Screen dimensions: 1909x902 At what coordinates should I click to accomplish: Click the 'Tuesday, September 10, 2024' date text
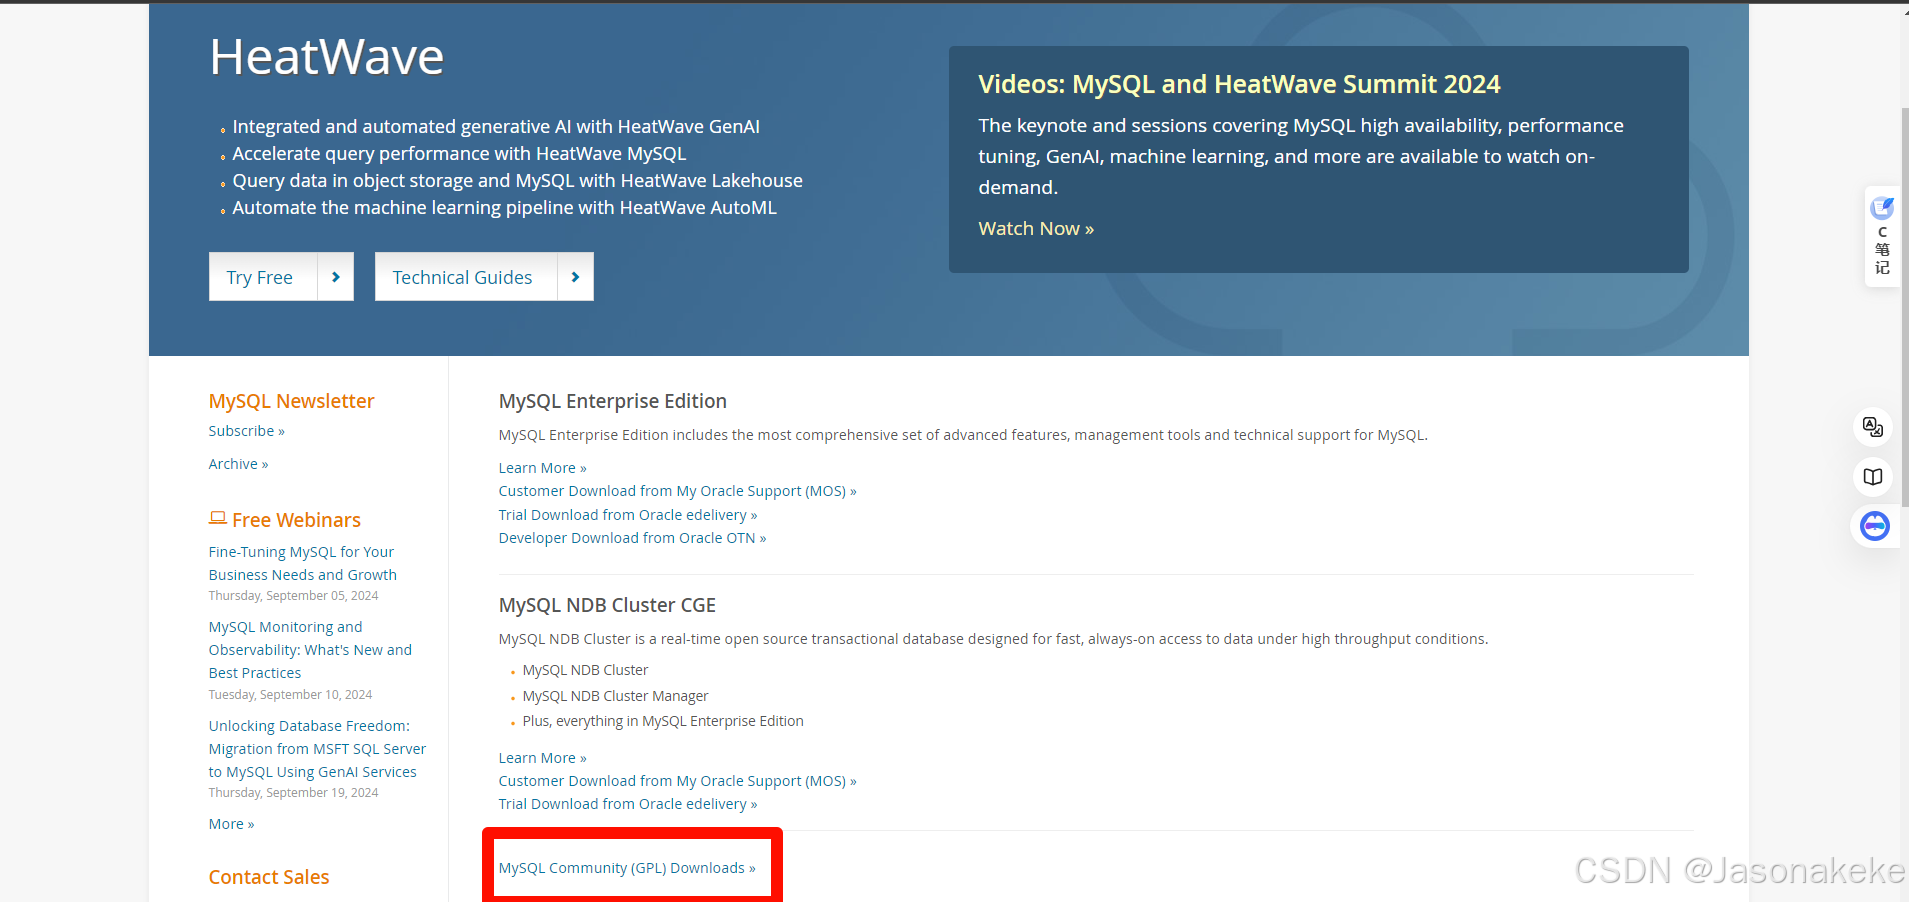(290, 695)
